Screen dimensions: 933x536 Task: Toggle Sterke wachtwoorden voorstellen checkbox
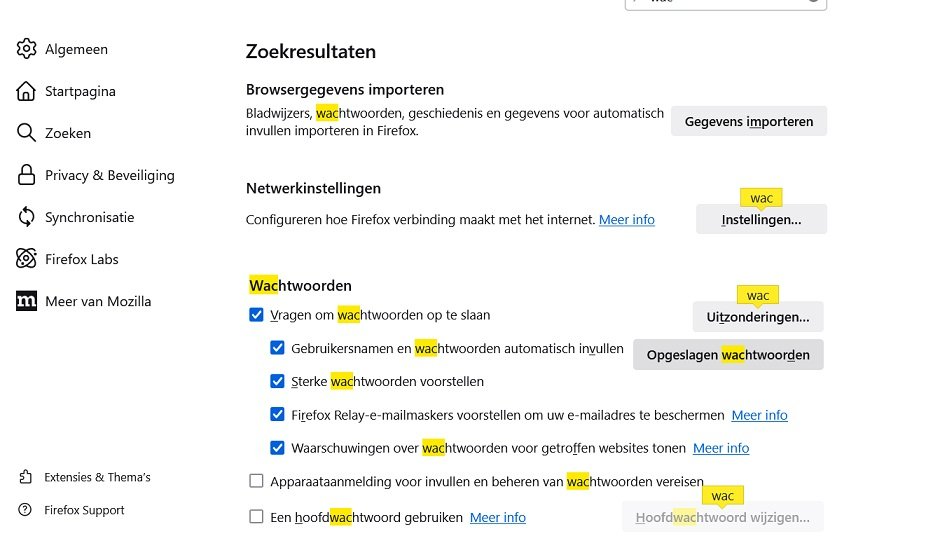[277, 381]
